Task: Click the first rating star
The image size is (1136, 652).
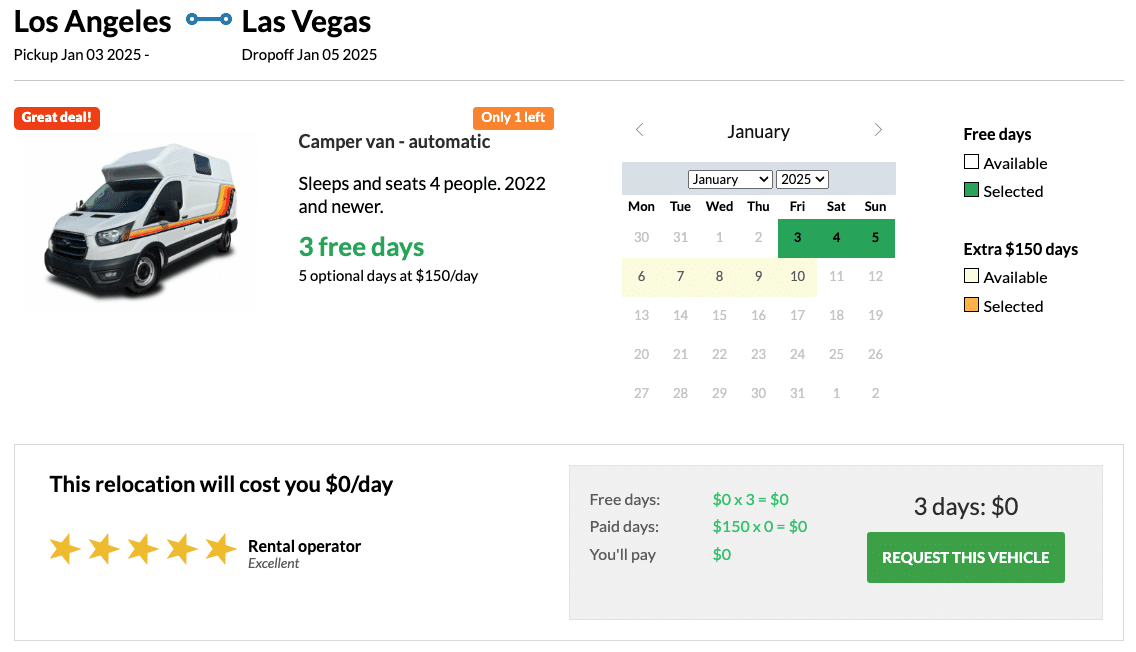Action: tap(66, 548)
